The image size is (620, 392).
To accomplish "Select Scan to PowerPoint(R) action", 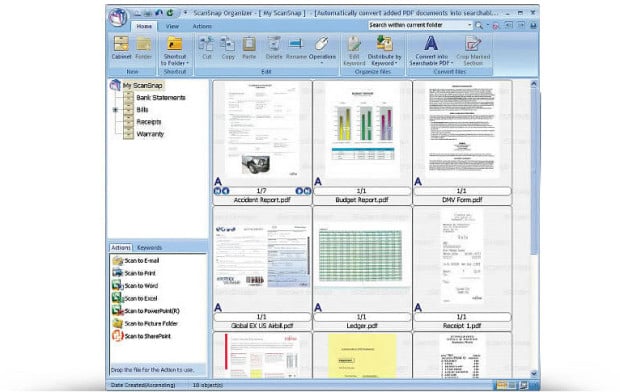I will pyautogui.click(x=146, y=311).
